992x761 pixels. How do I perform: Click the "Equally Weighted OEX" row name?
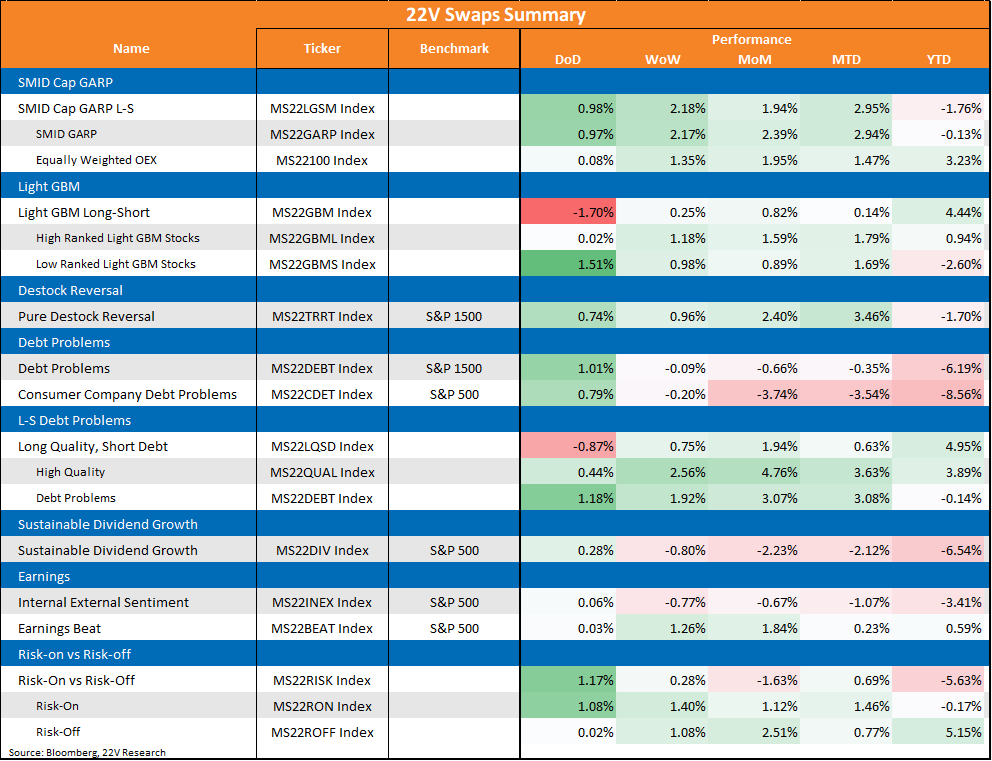tap(96, 160)
